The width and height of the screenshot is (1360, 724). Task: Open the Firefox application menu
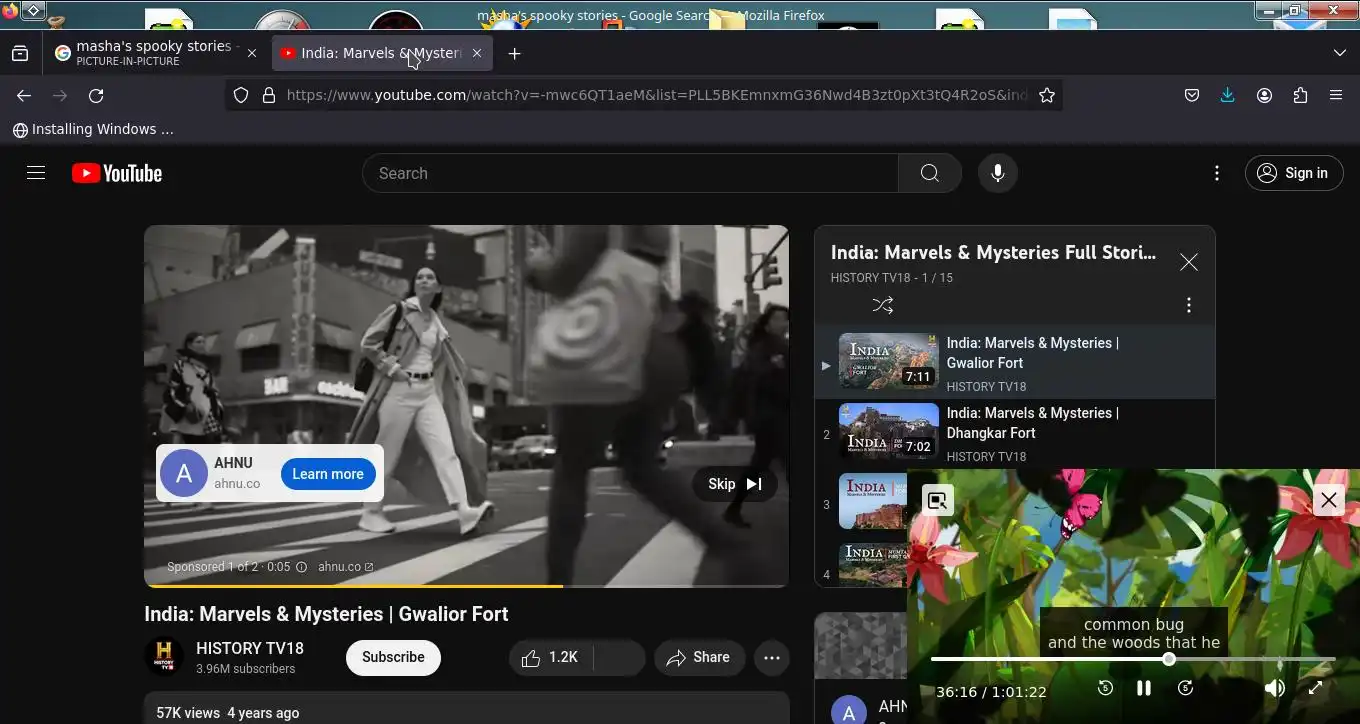(1336, 95)
